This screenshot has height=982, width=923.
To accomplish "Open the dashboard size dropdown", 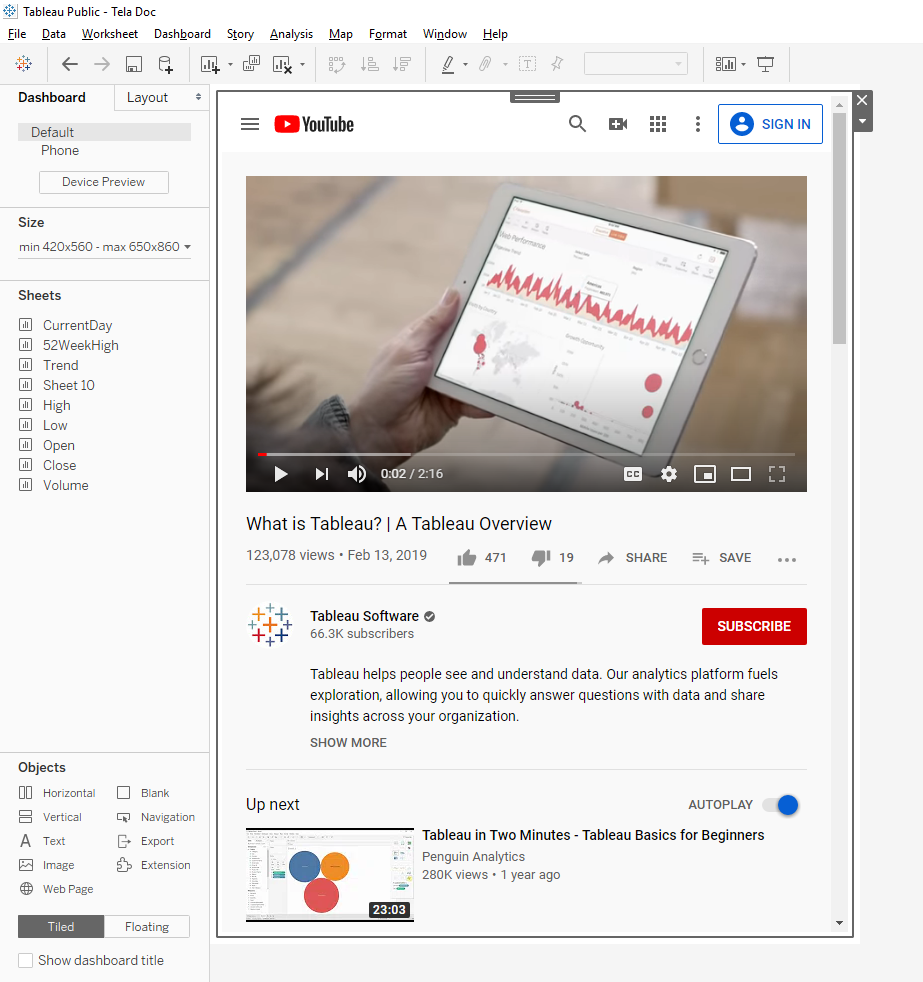I will tap(105, 247).
